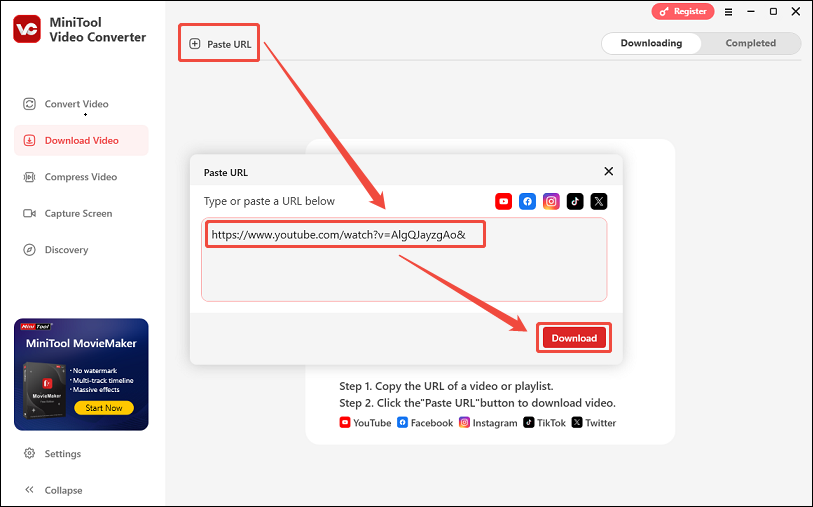Click Start Now on MovieMaker ad

(x=104, y=408)
